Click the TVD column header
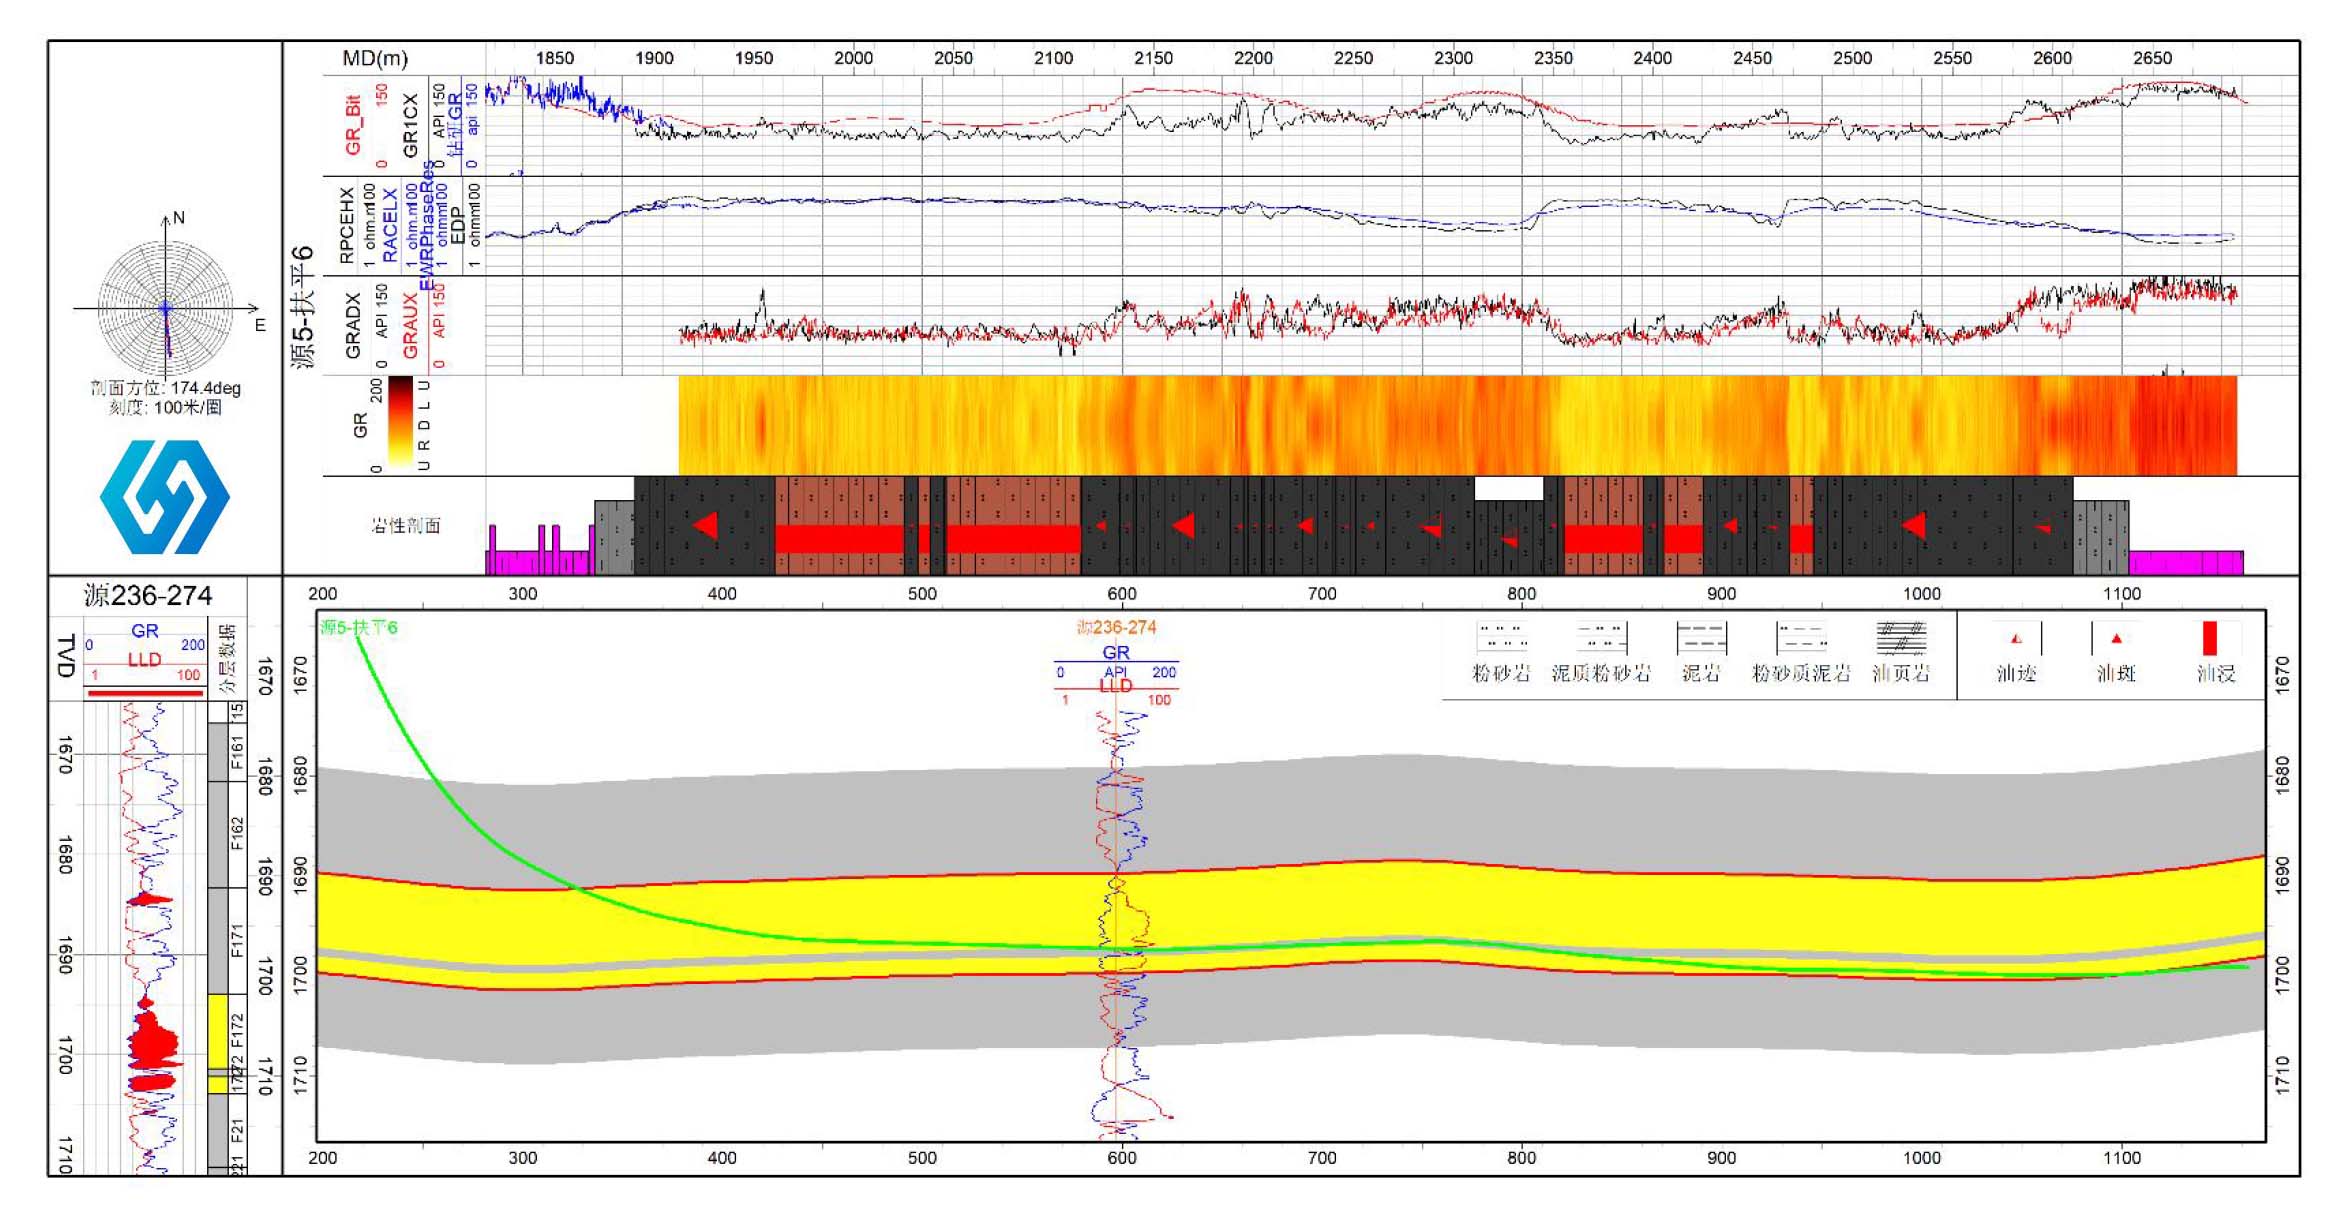Viewport: 2339px width, 1218px height. pos(66,656)
